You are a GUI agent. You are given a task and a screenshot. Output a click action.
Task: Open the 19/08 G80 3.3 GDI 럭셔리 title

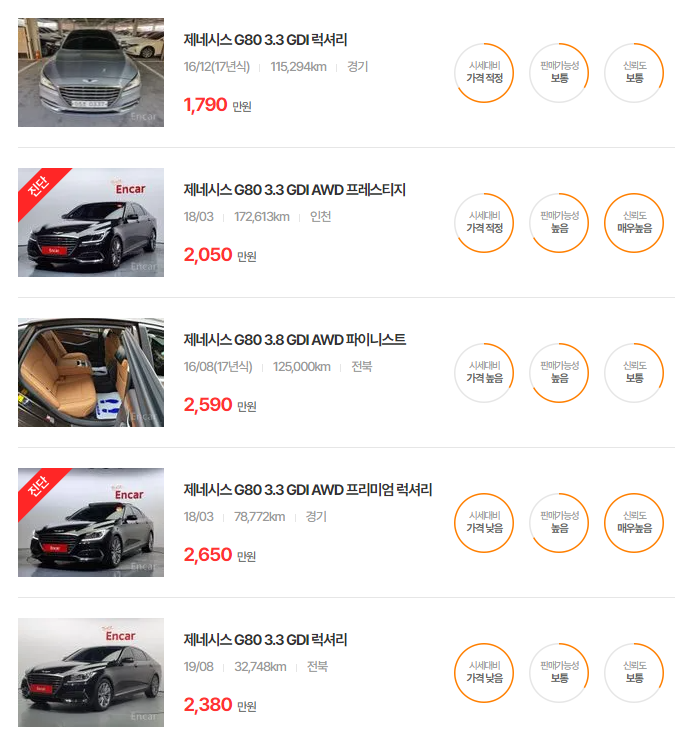[x=265, y=640]
